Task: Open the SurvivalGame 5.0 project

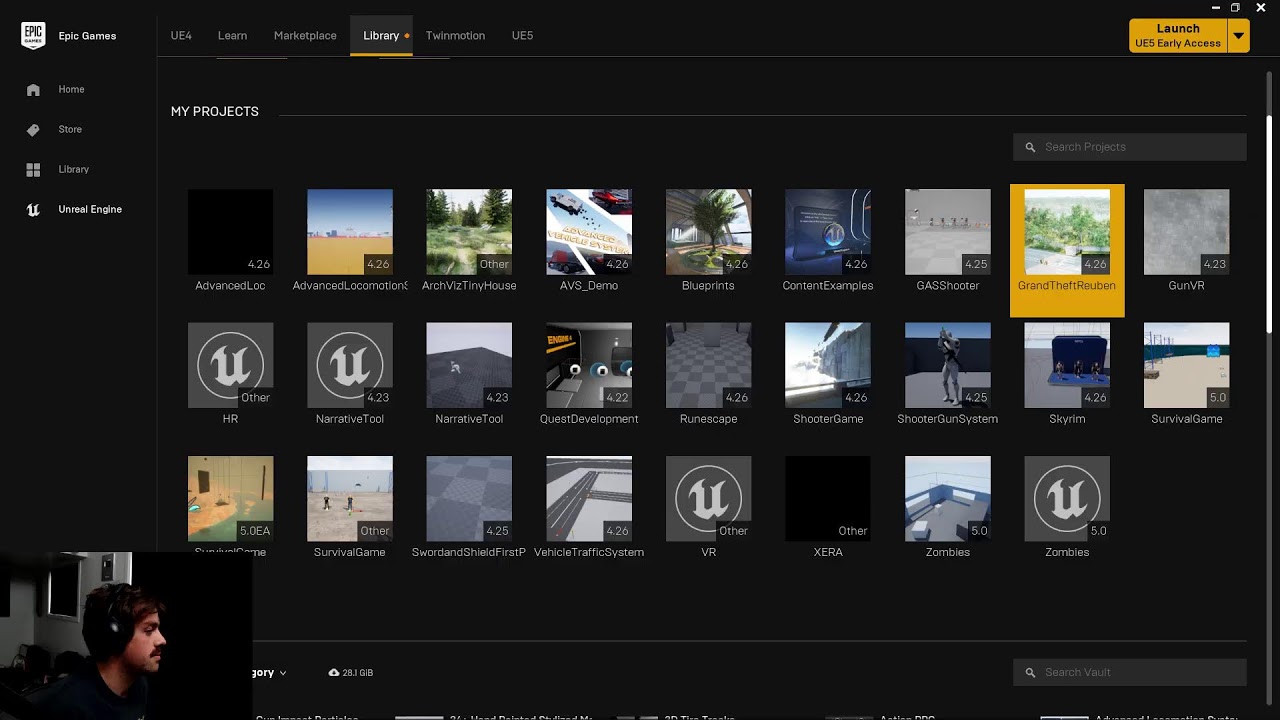Action: coord(1187,365)
